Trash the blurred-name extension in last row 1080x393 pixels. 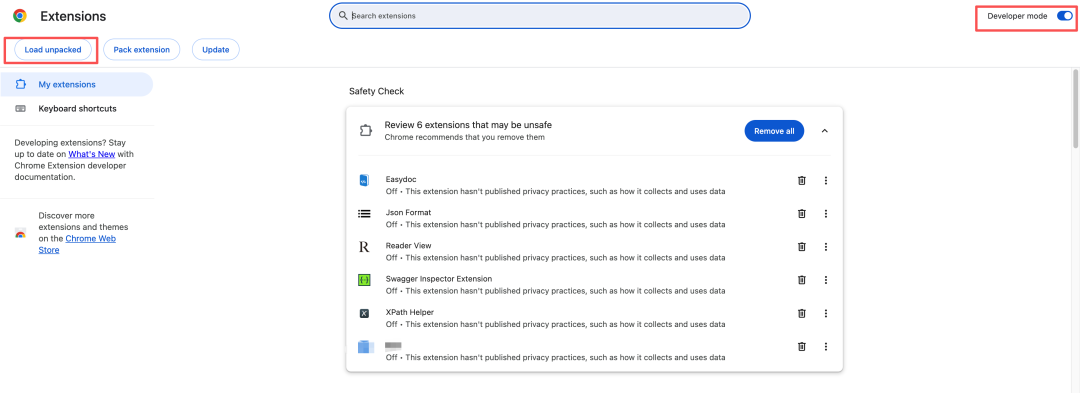click(802, 346)
